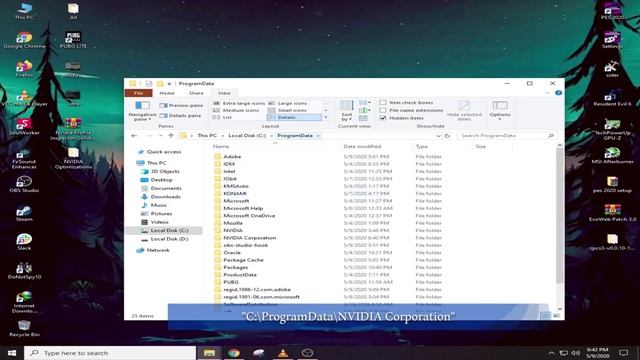Click Hide selected items button

464,111
